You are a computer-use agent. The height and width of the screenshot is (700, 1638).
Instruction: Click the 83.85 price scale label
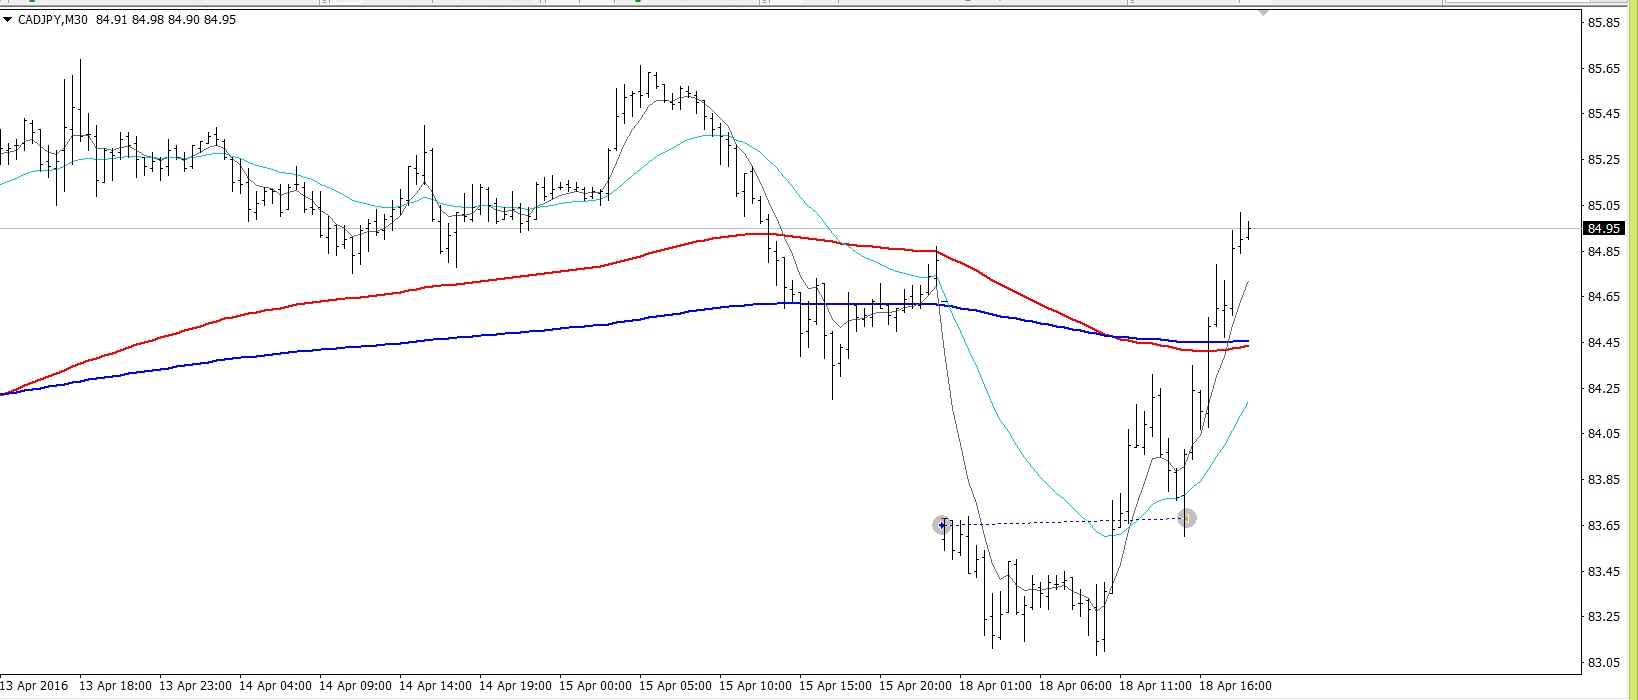[x=1604, y=480]
